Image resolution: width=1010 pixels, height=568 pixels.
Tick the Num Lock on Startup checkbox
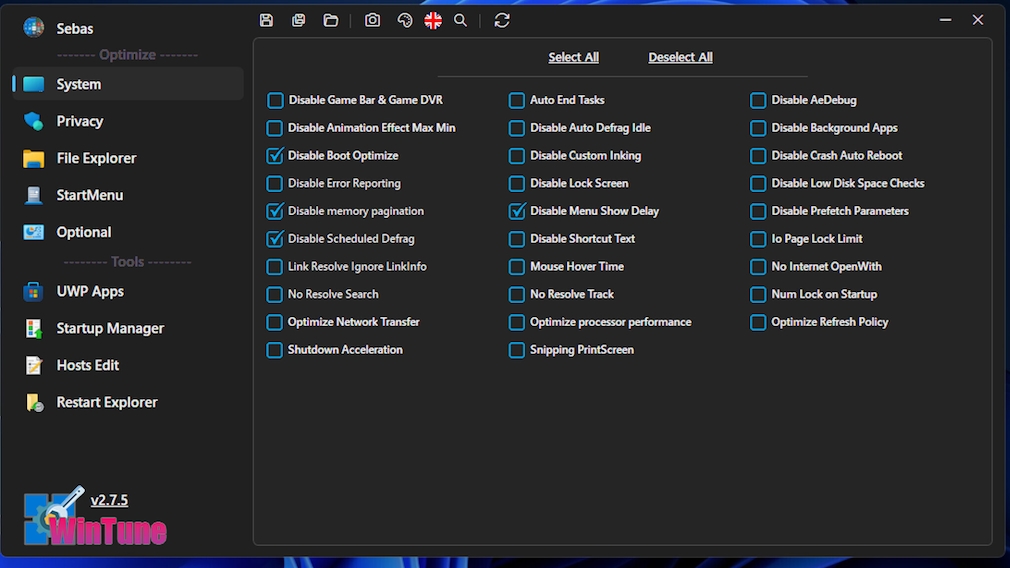[759, 295]
